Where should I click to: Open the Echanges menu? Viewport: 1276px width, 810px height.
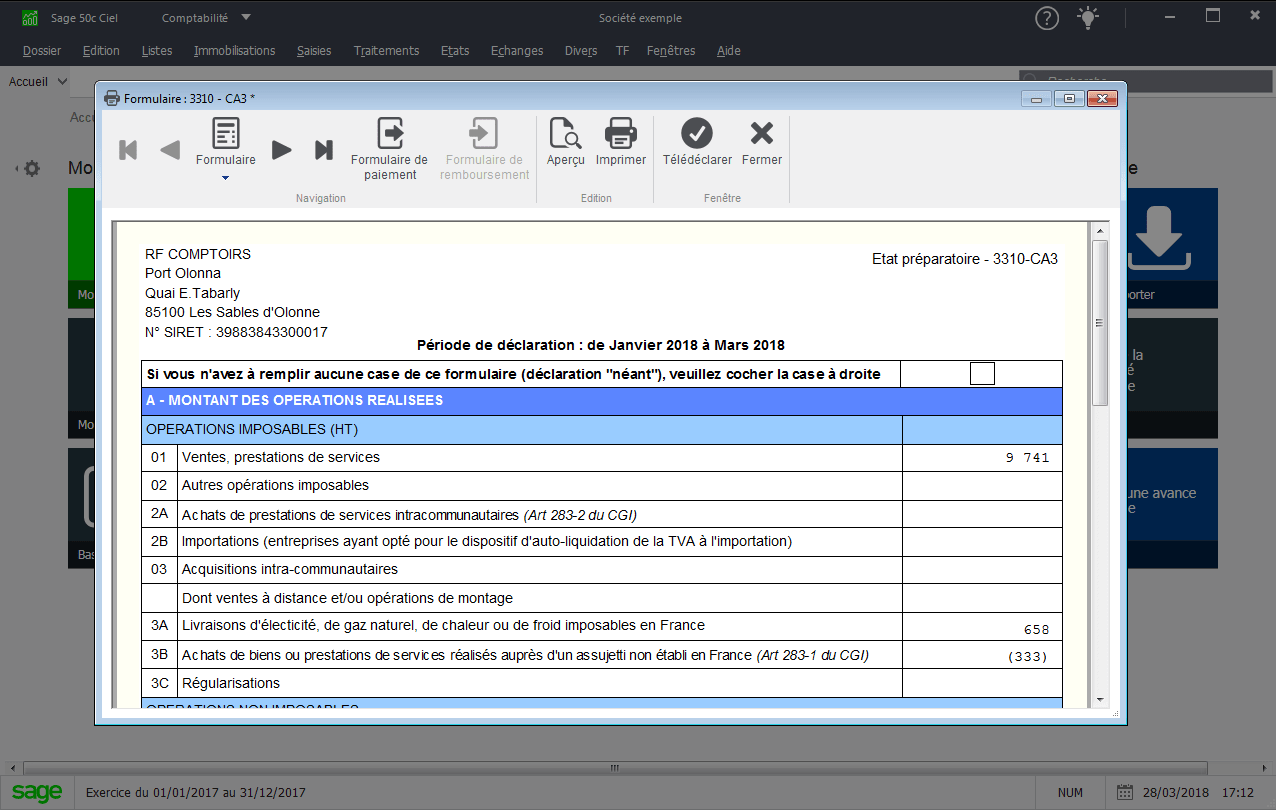click(517, 51)
